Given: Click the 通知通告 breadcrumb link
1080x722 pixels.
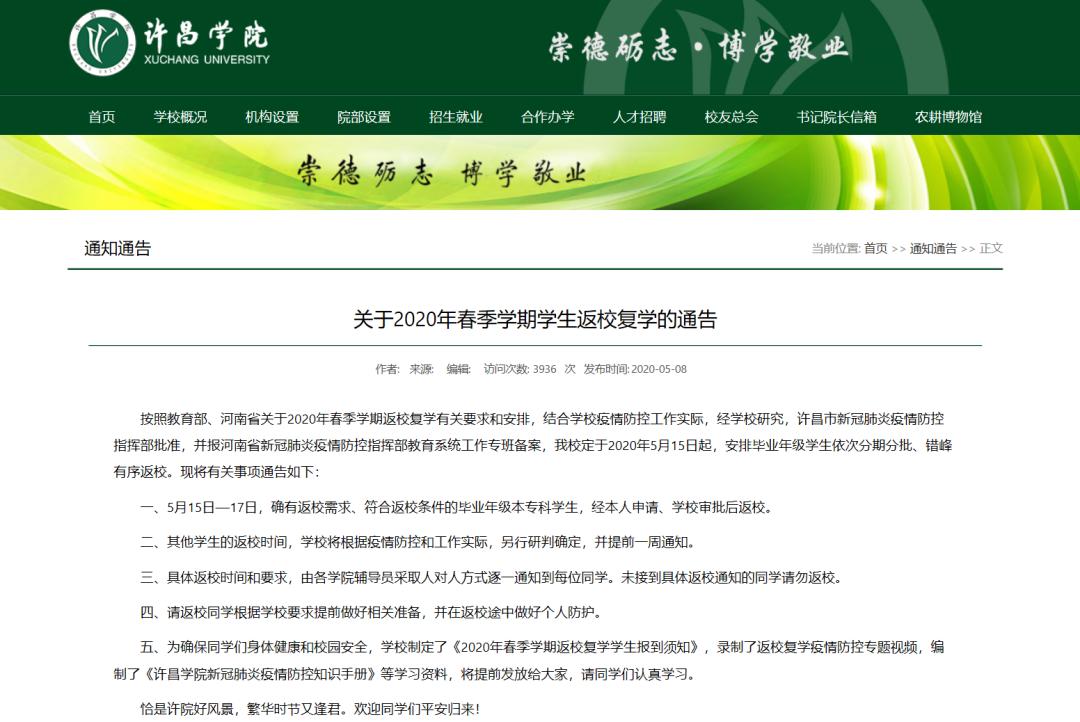Looking at the screenshot, I should [933, 248].
